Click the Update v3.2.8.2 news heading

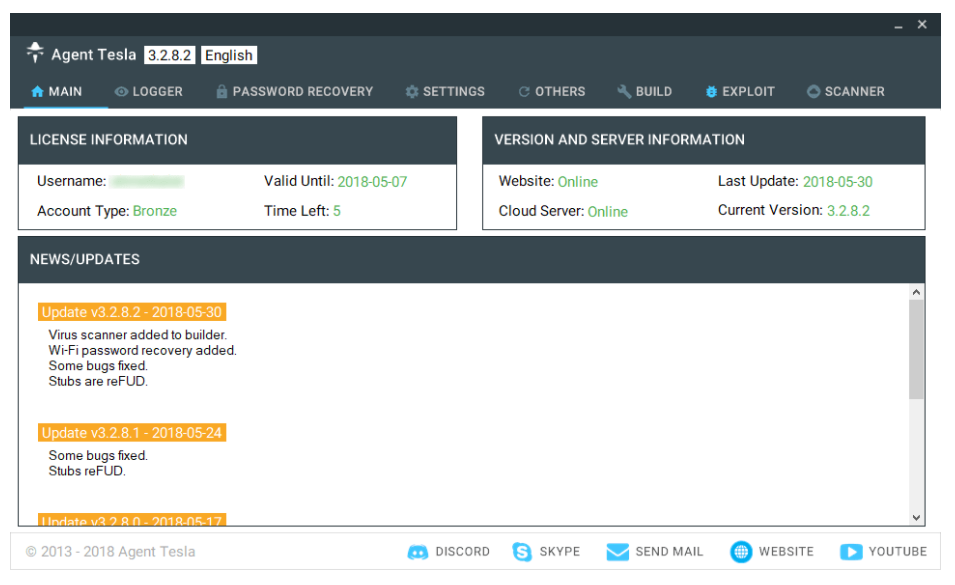pos(132,313)
